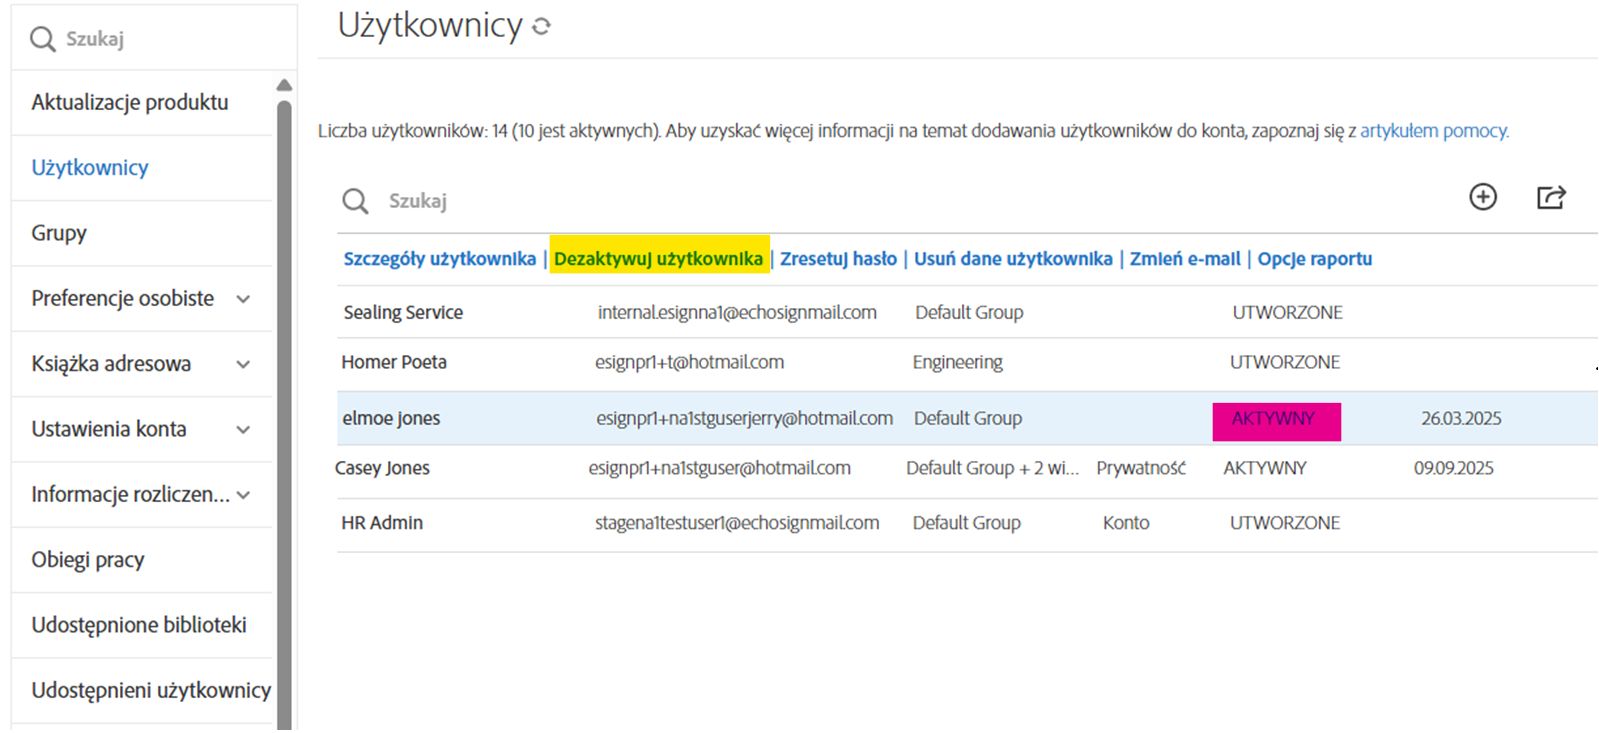Click the add user plus icon
1599x733 pixels.
coord(1482,197)
